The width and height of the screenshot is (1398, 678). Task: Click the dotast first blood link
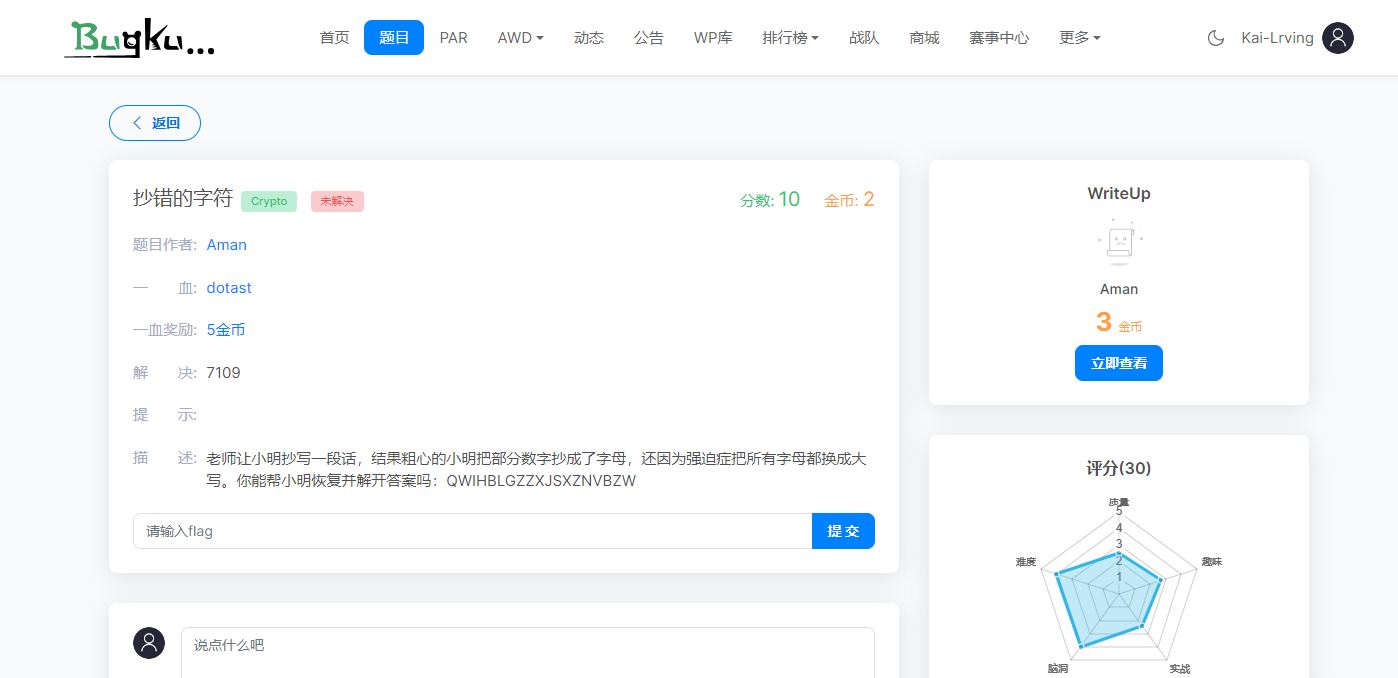(229, 287)
